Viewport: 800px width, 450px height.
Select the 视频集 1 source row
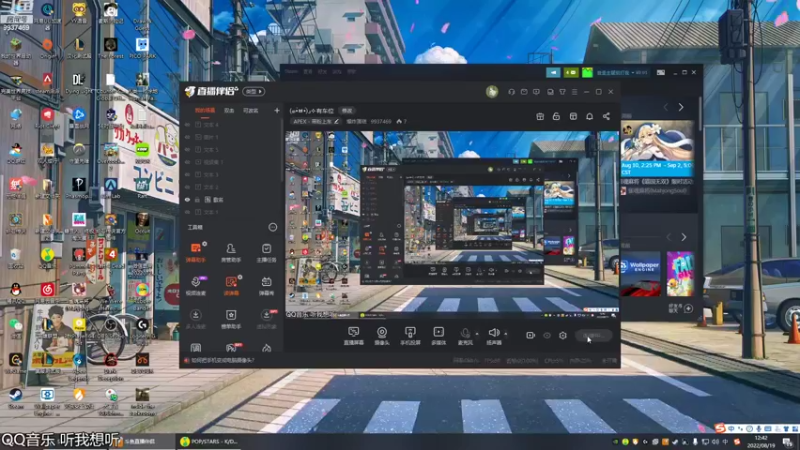click(x=230, y=162)
